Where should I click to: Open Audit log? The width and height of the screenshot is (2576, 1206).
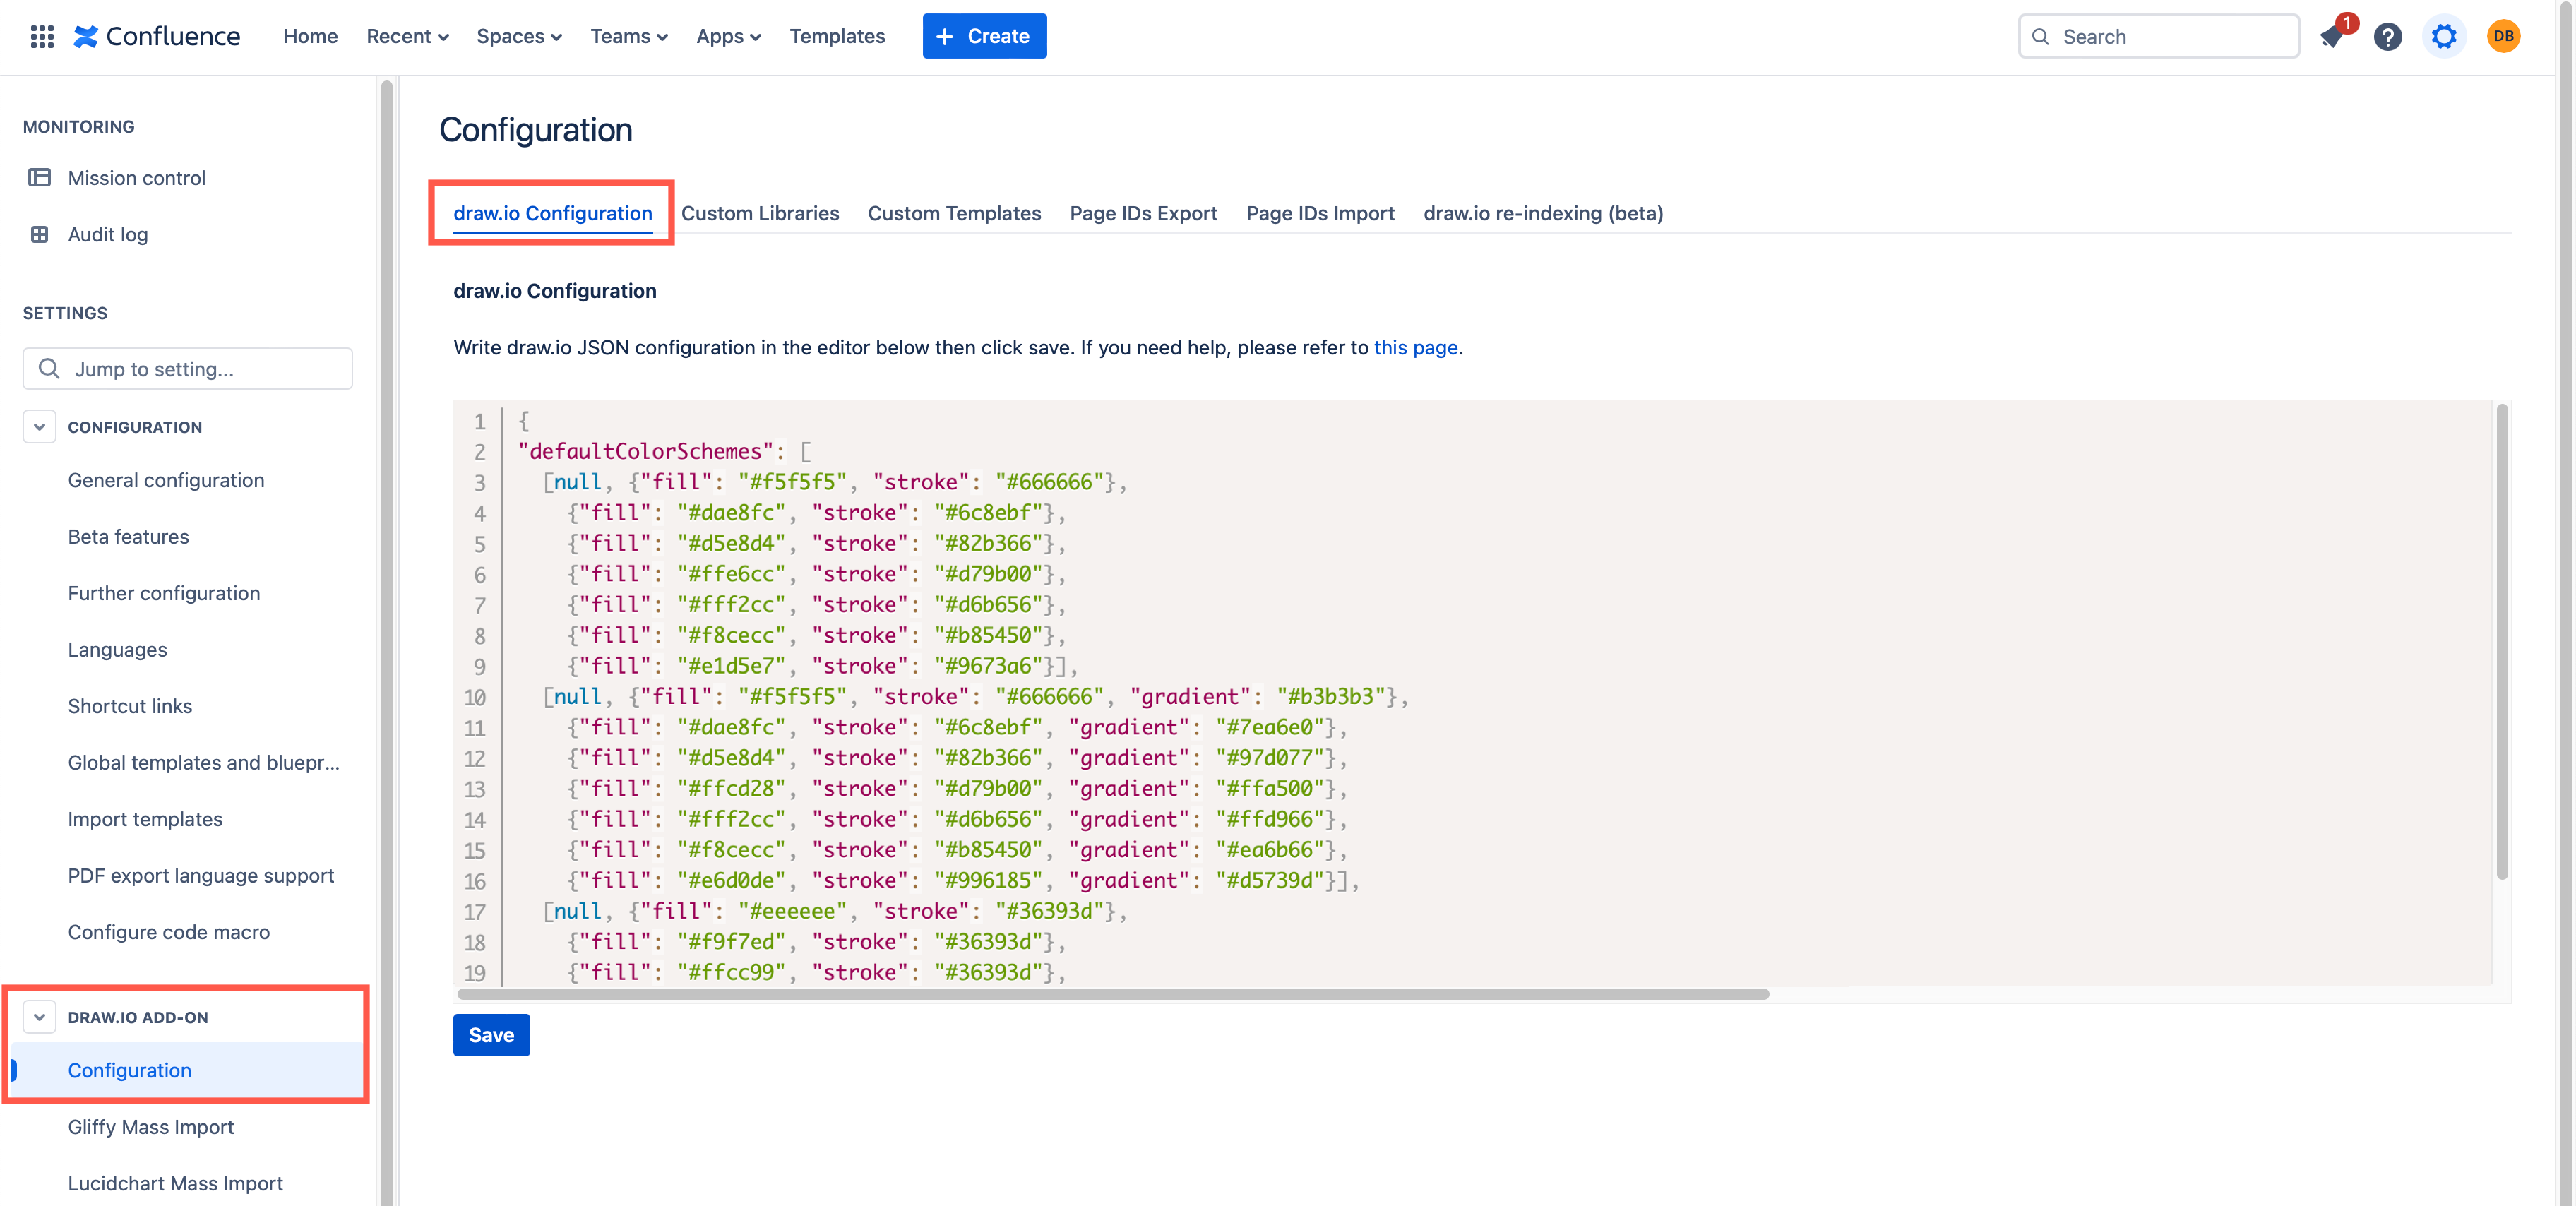point(108,234)
